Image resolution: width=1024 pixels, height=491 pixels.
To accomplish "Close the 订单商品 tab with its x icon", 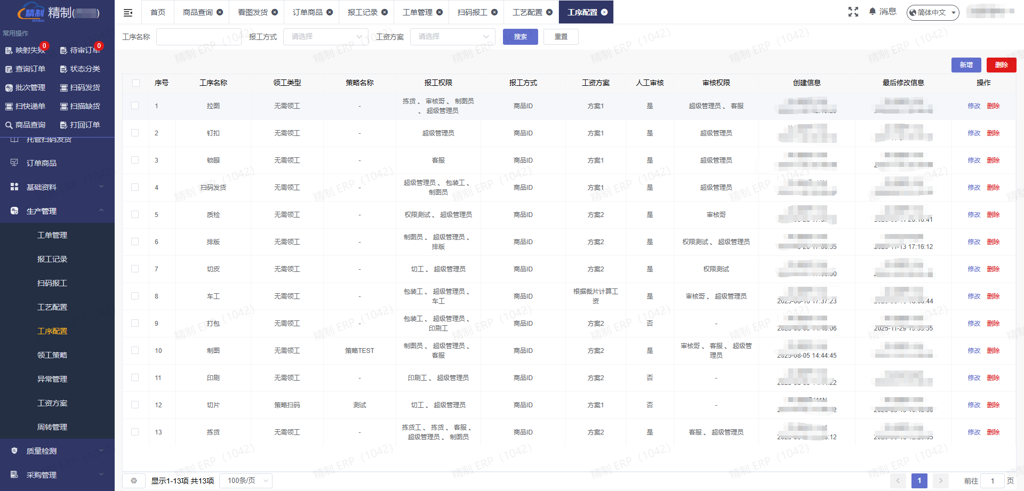I will click(x=329, y=12).
